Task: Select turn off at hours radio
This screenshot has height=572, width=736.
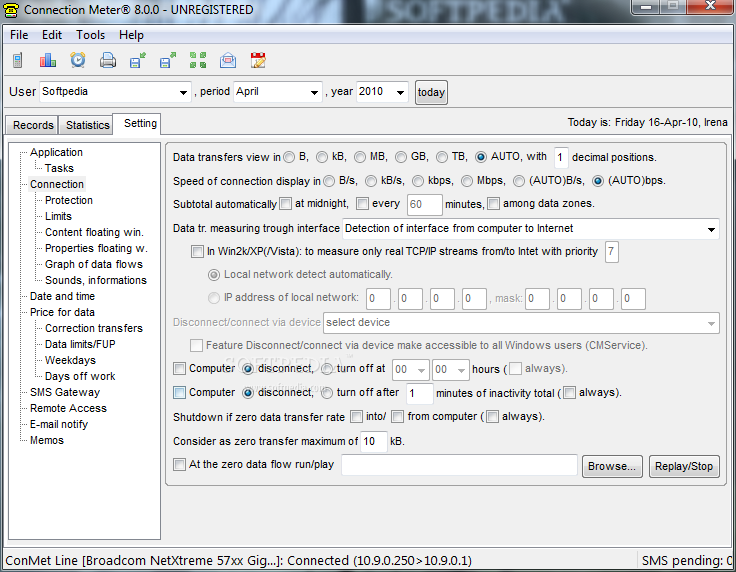Action: [x=327, y=369]
